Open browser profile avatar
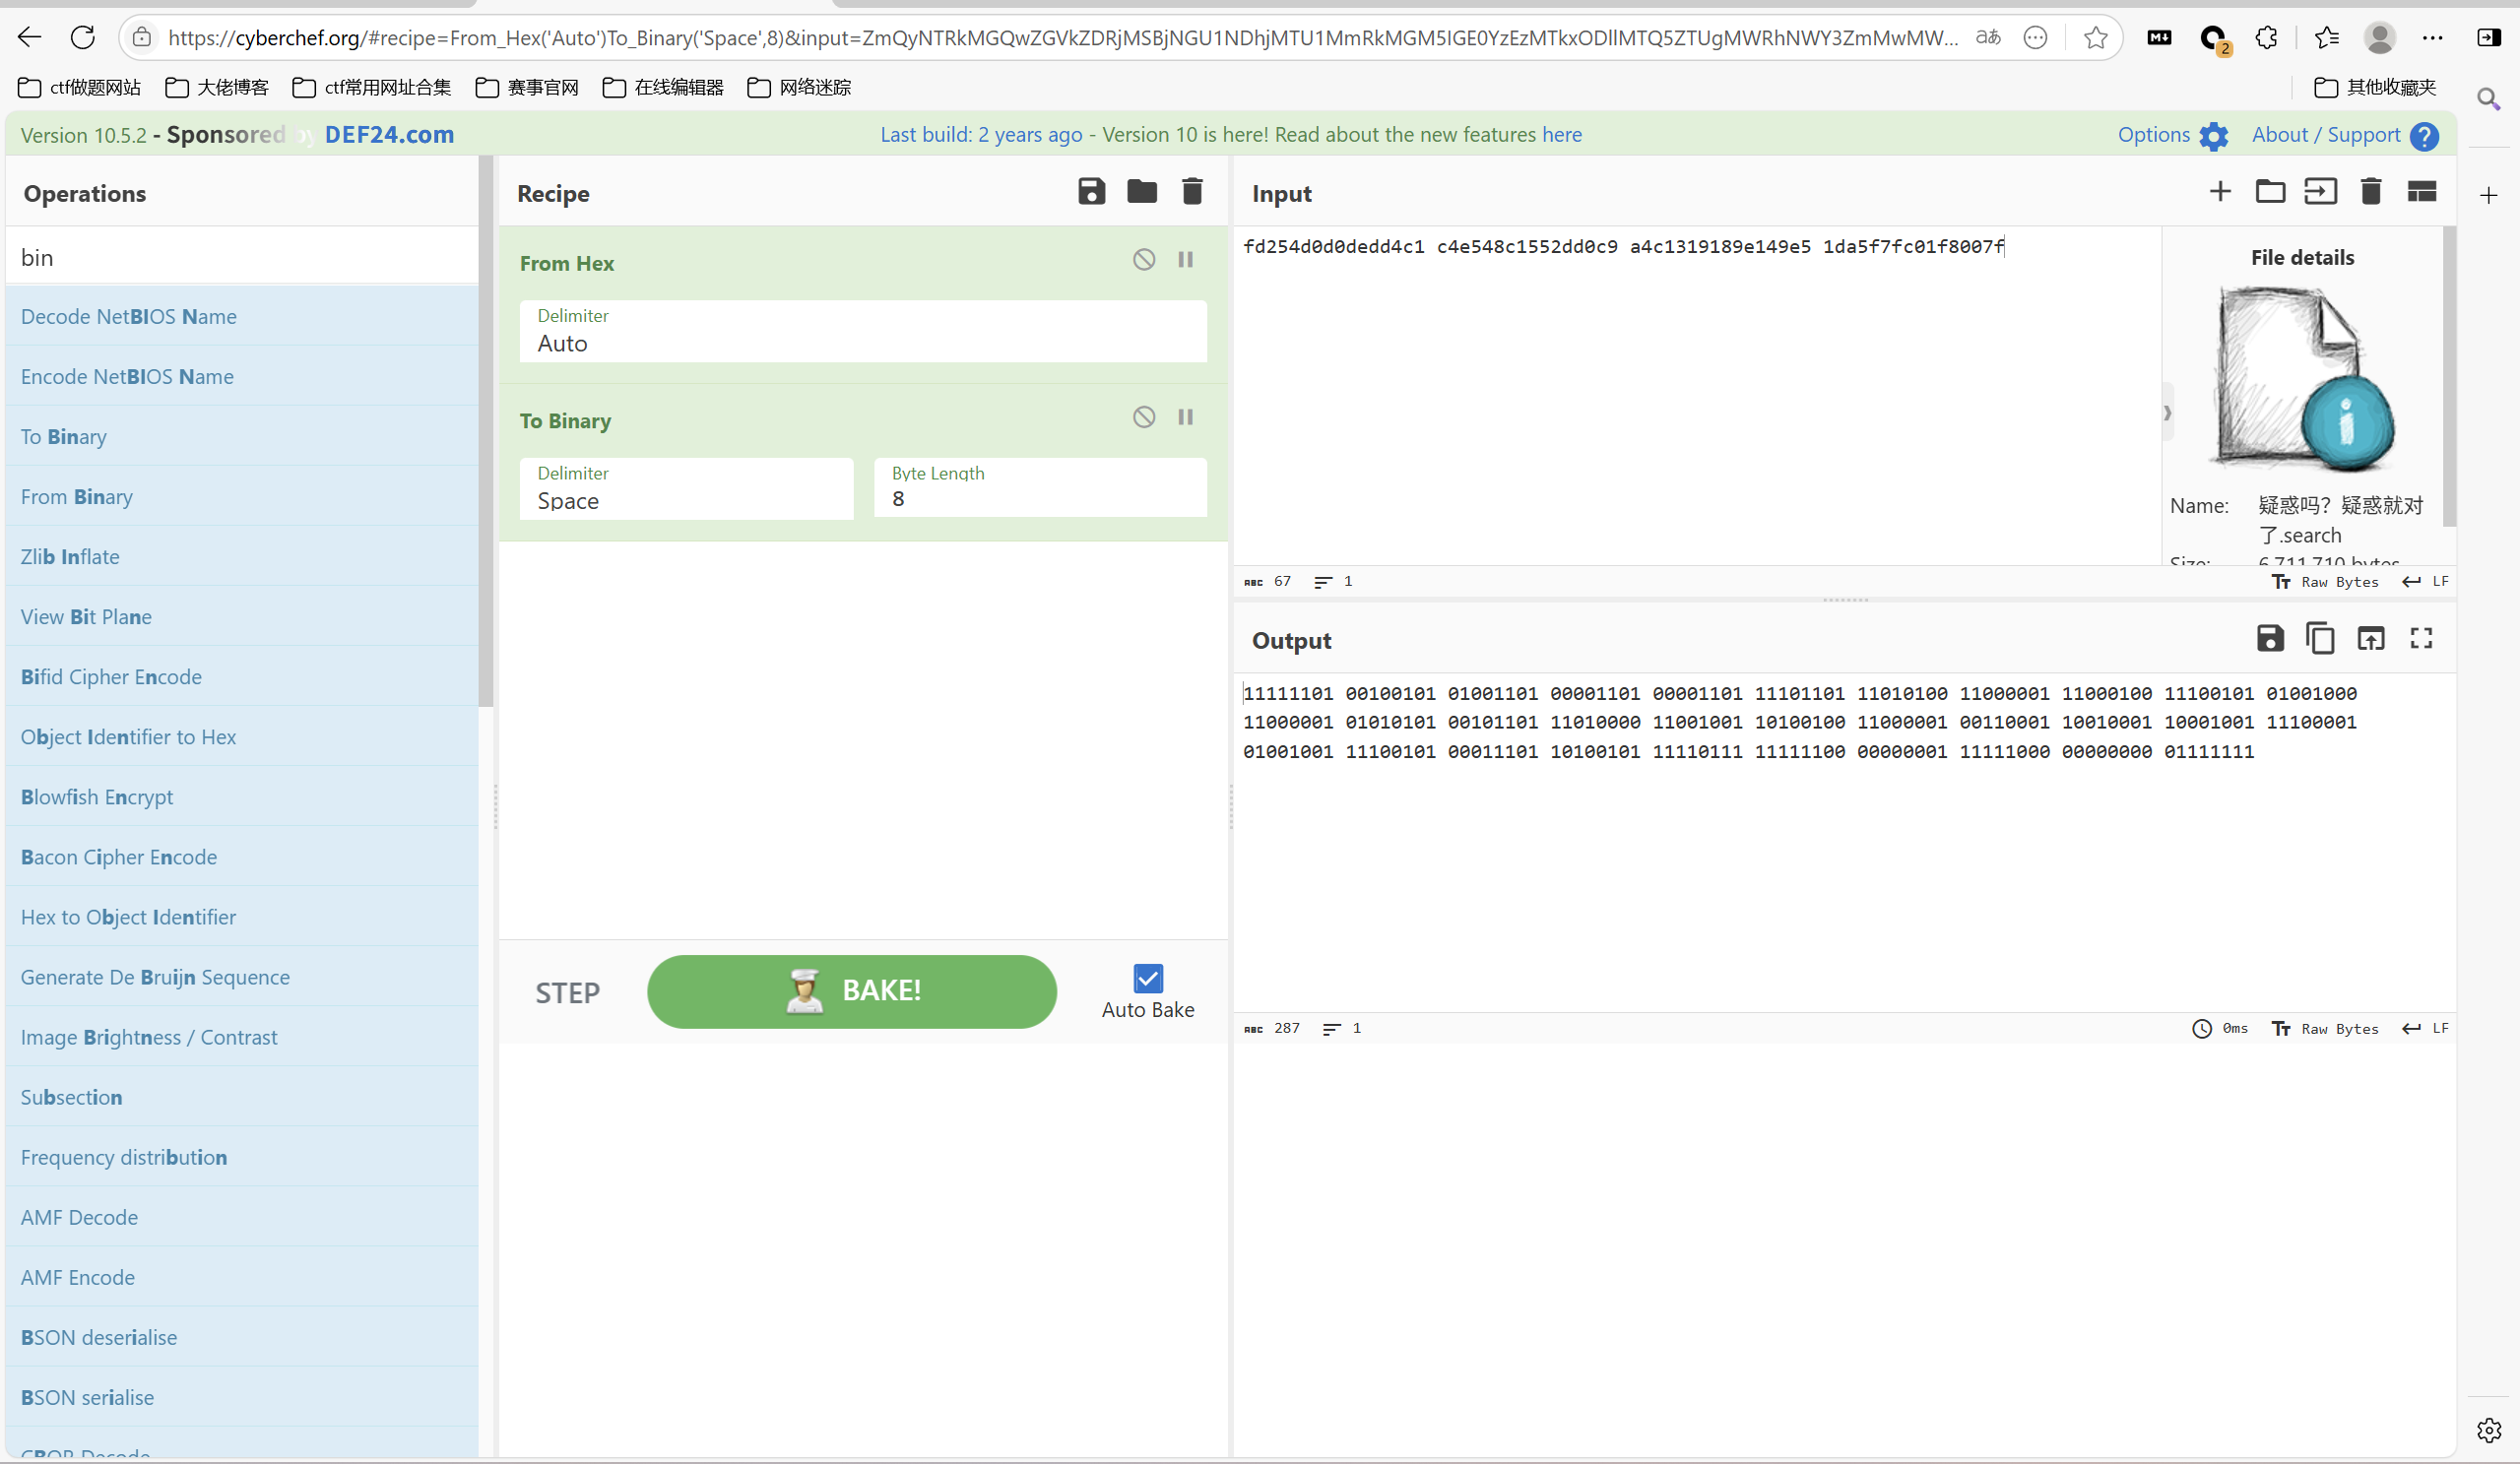The image size is (2520, 1464). pos(2380,38)
